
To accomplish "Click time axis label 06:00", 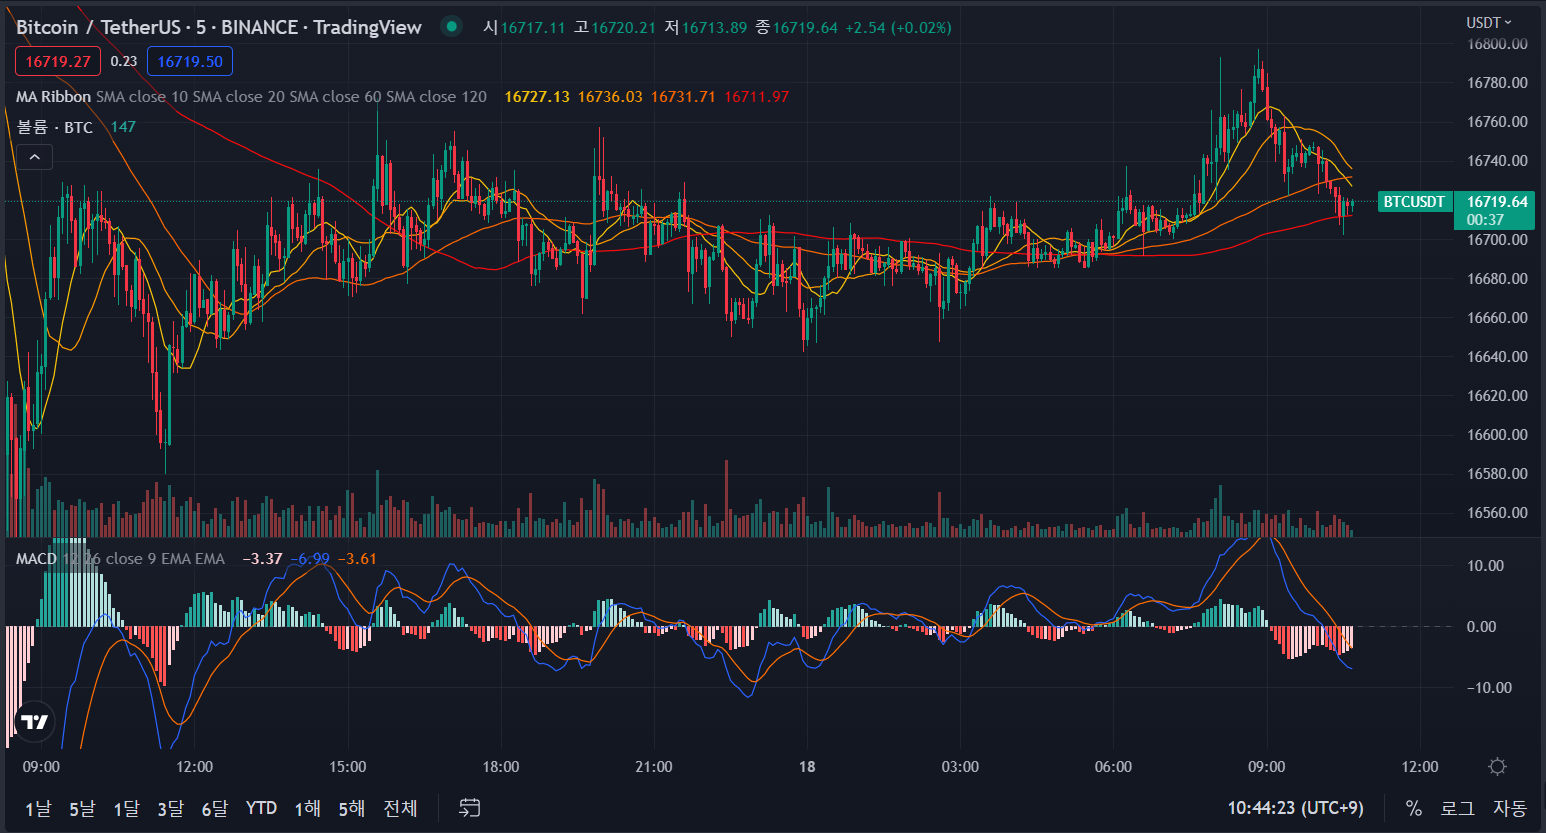I will tap(1113, 767).
